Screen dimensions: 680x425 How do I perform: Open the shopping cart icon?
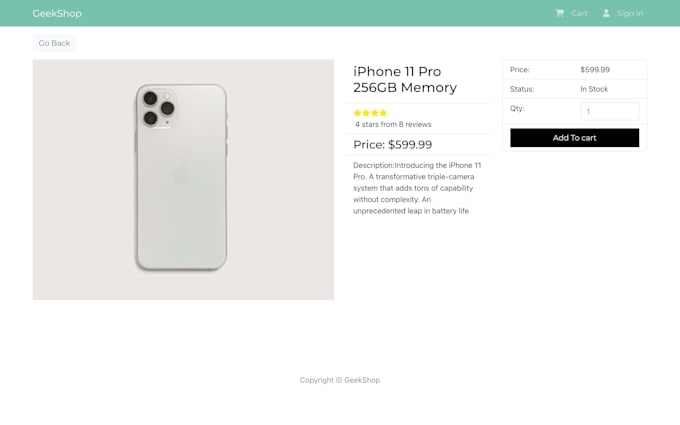[x=560, y=13]
